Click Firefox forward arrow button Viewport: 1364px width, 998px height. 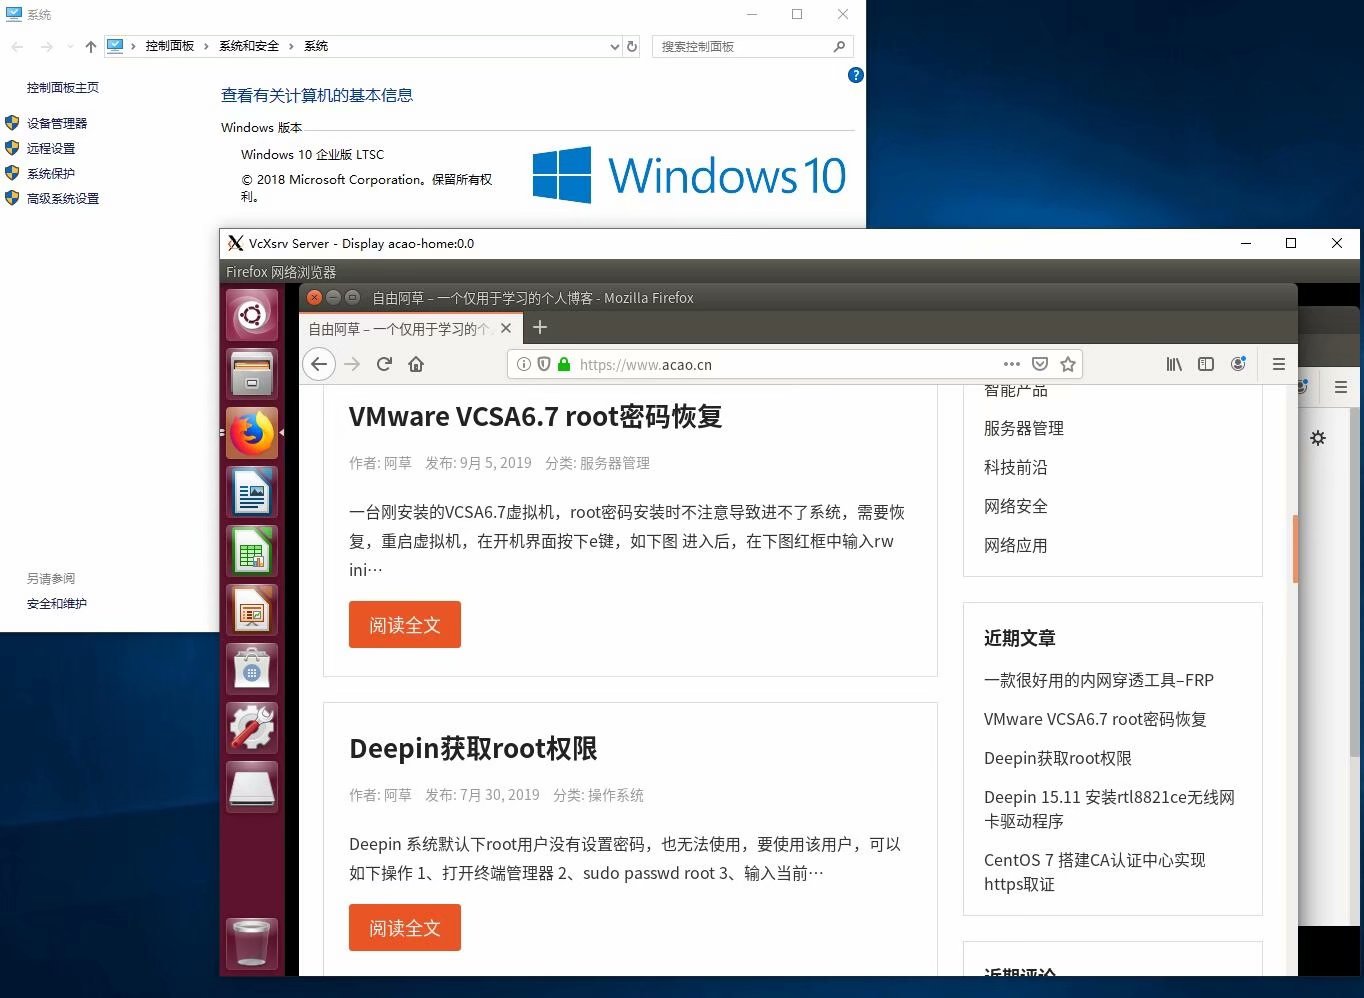point(352,364)
